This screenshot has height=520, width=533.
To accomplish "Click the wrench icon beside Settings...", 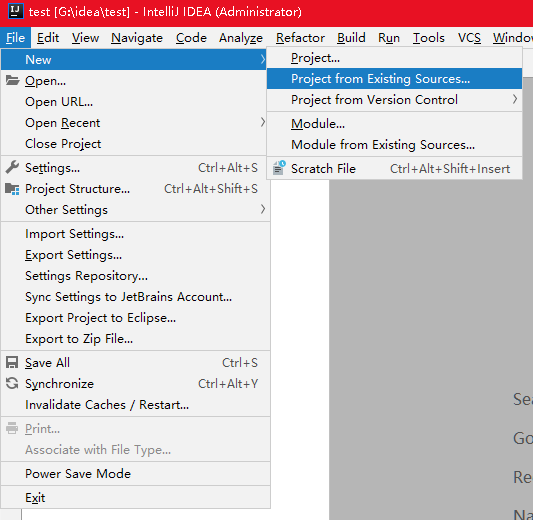I will point(12,168).
